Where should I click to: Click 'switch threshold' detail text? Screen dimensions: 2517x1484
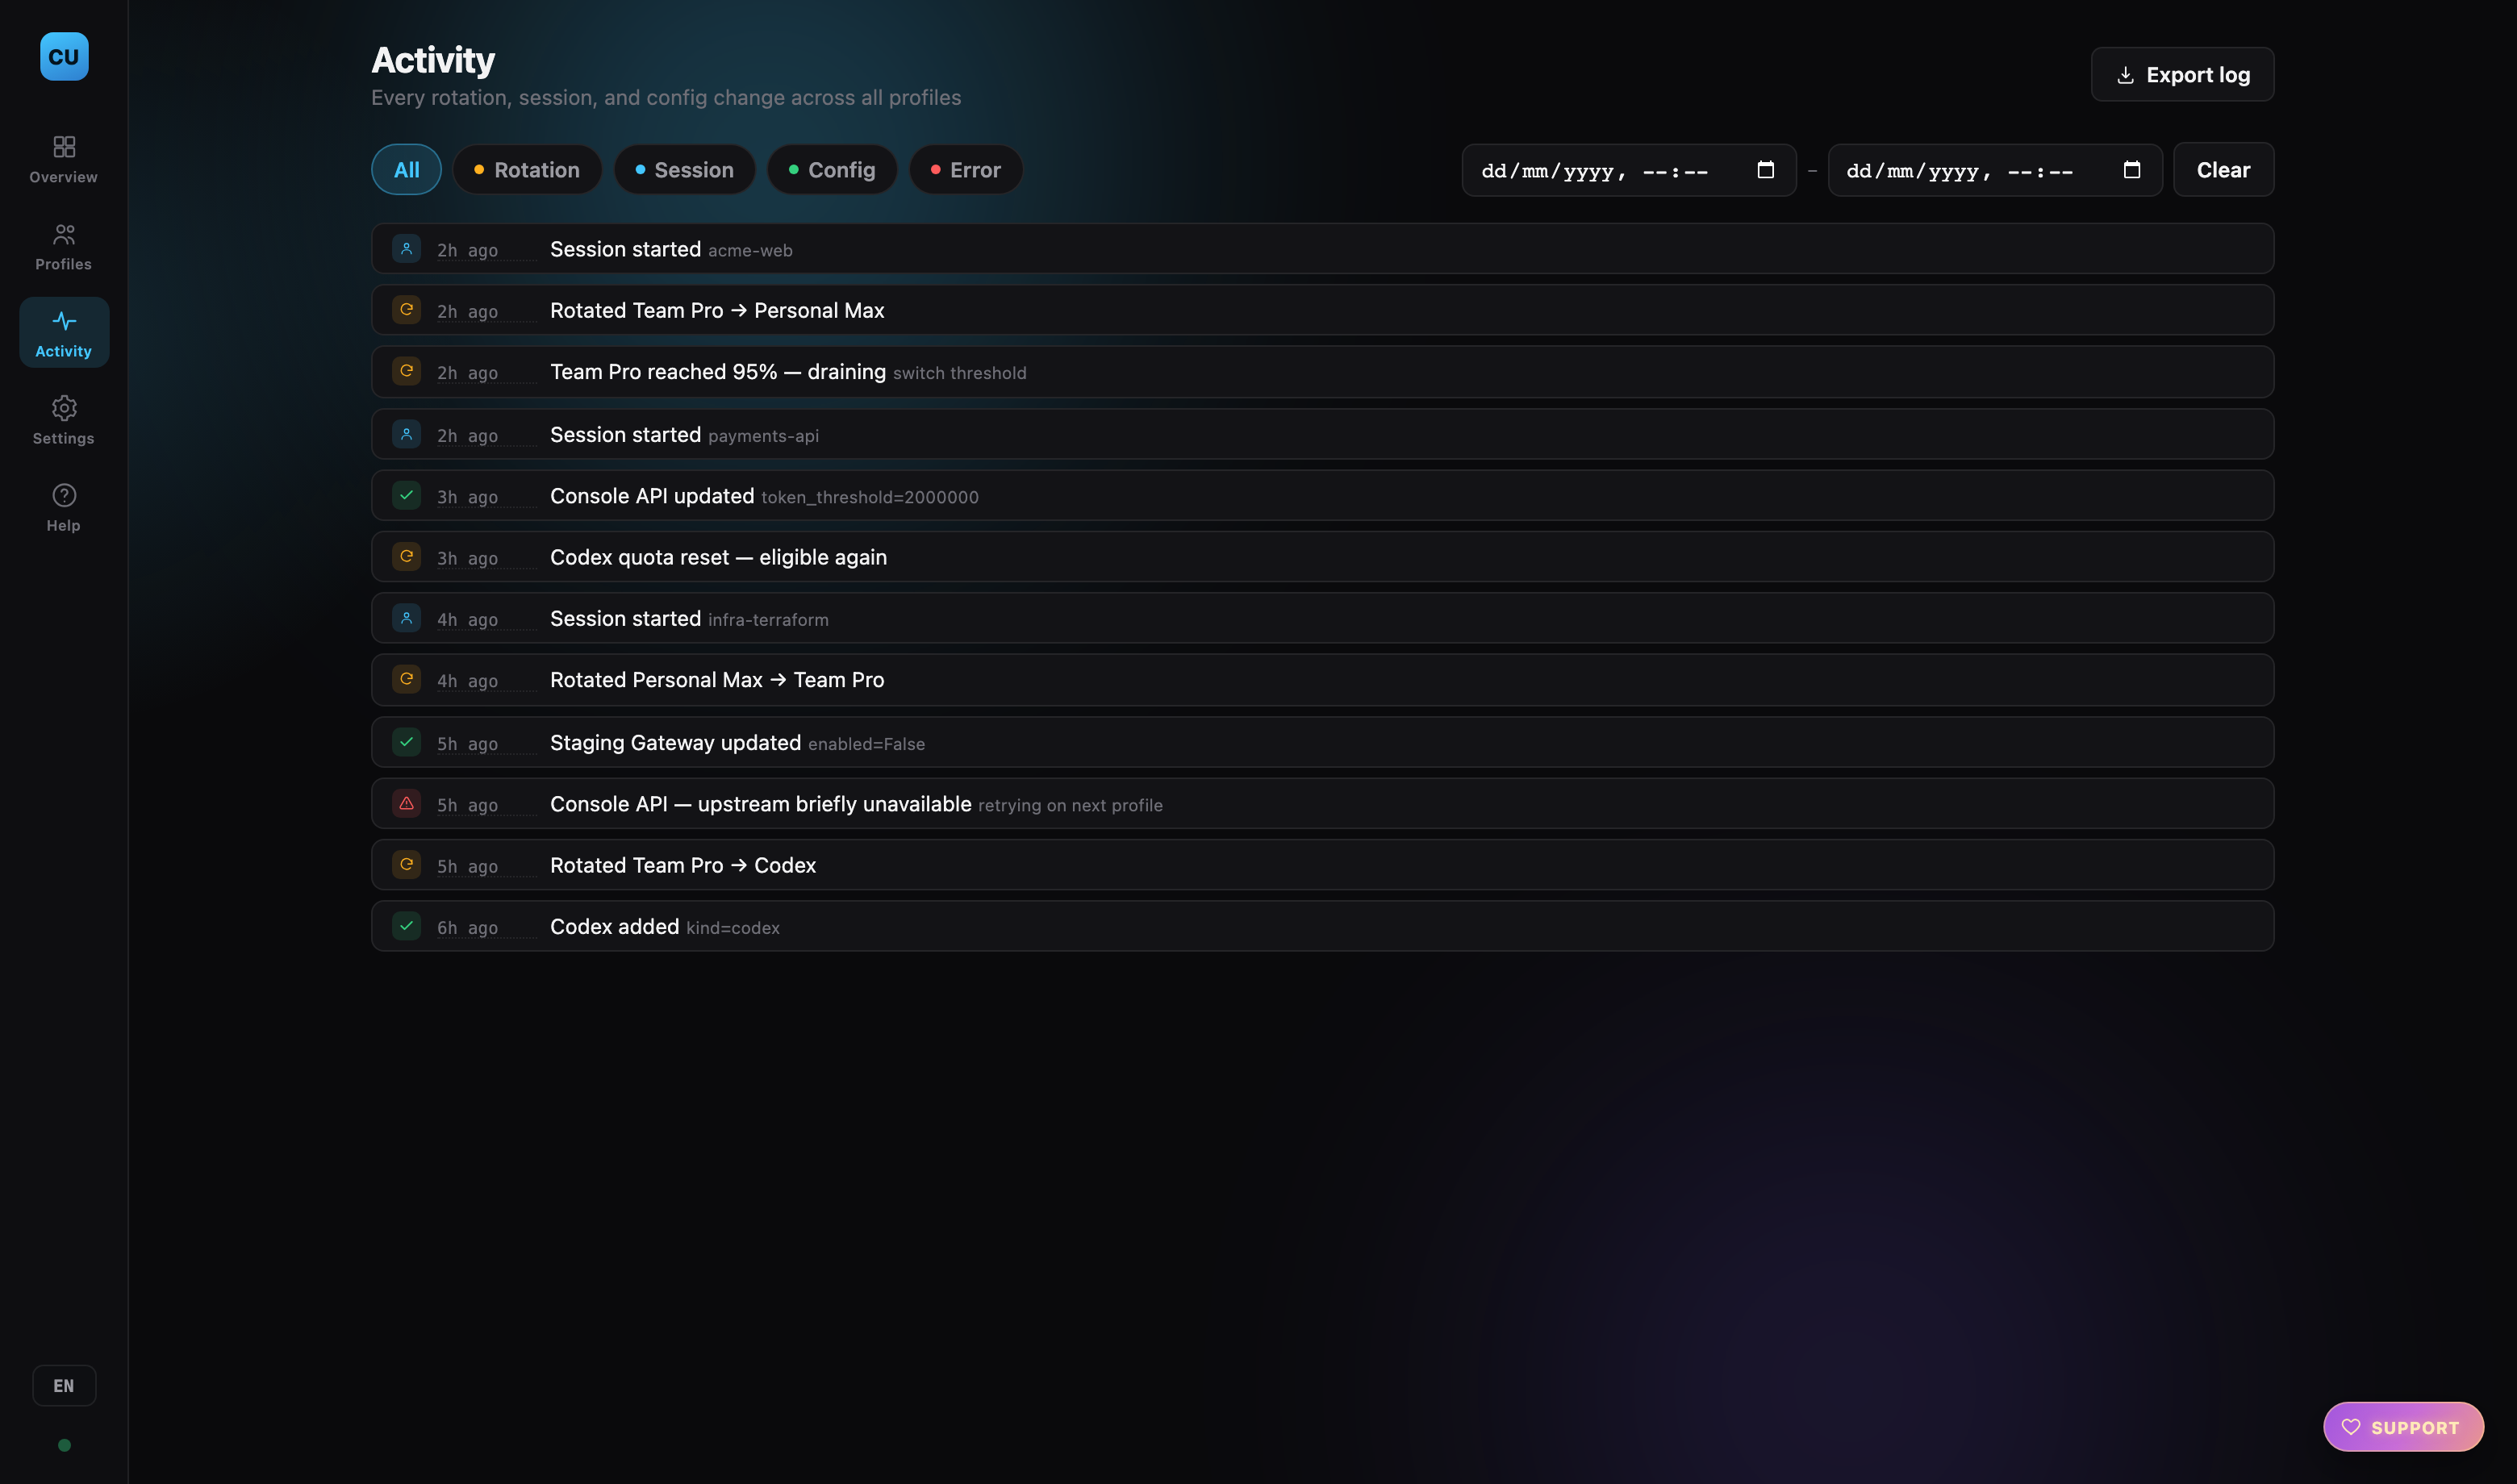point(959,373)
